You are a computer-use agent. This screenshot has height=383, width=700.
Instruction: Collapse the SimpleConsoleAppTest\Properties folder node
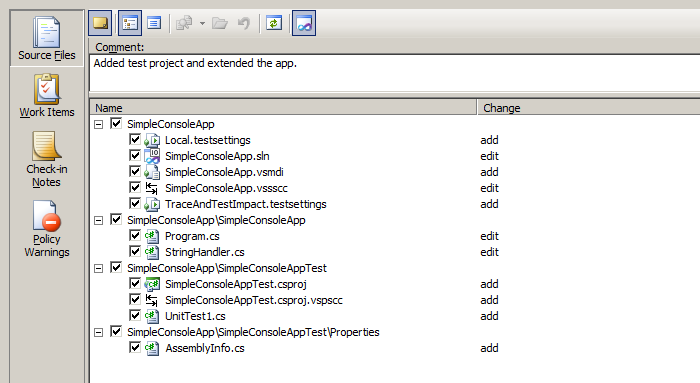(x=99, y=332)
